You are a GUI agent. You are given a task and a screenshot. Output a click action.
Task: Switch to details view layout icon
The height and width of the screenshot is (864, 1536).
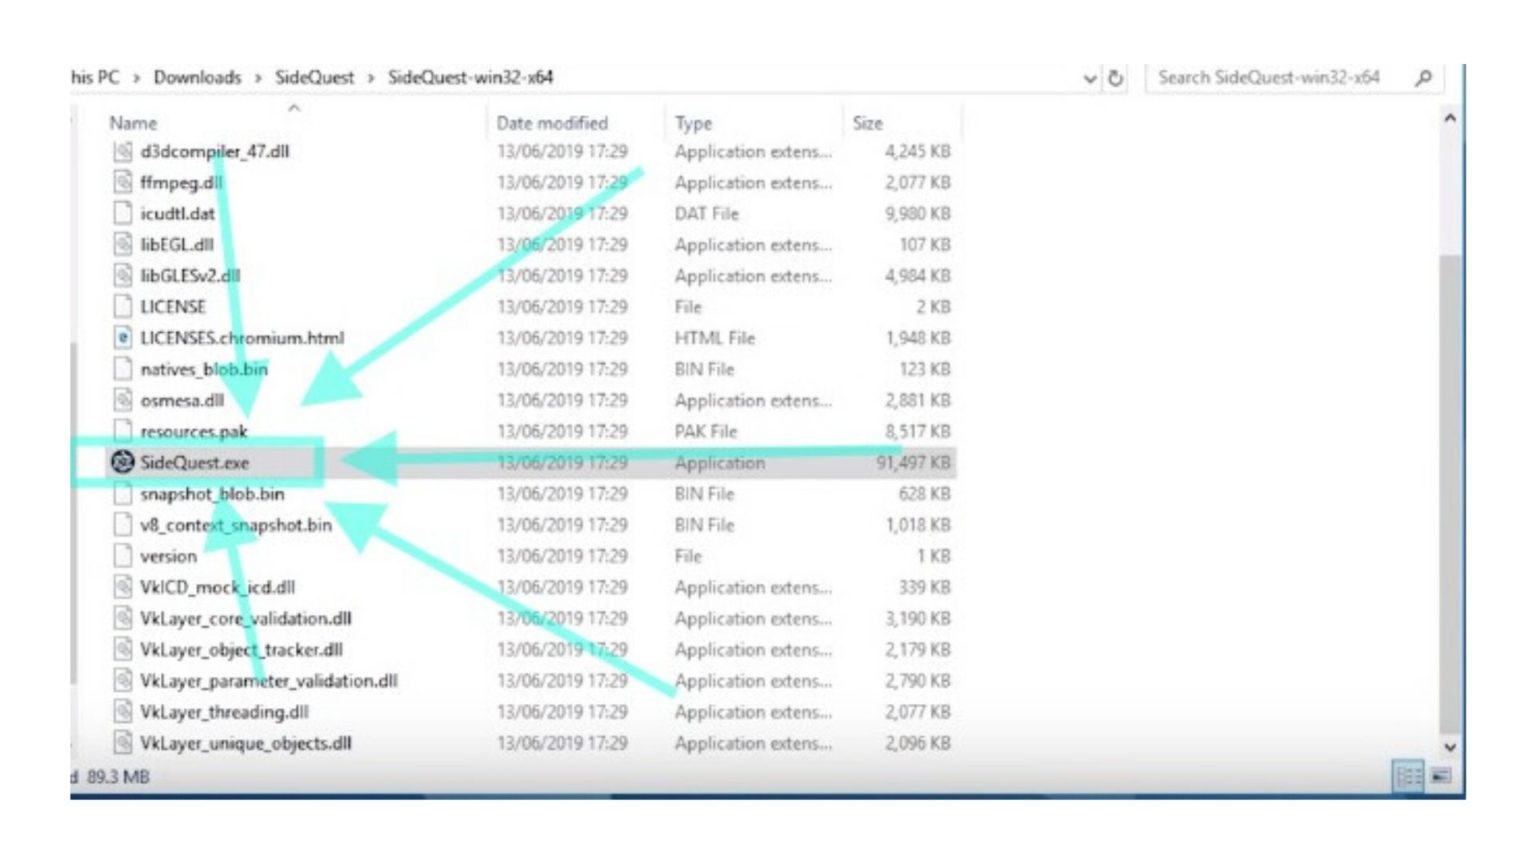(1408, 775)
